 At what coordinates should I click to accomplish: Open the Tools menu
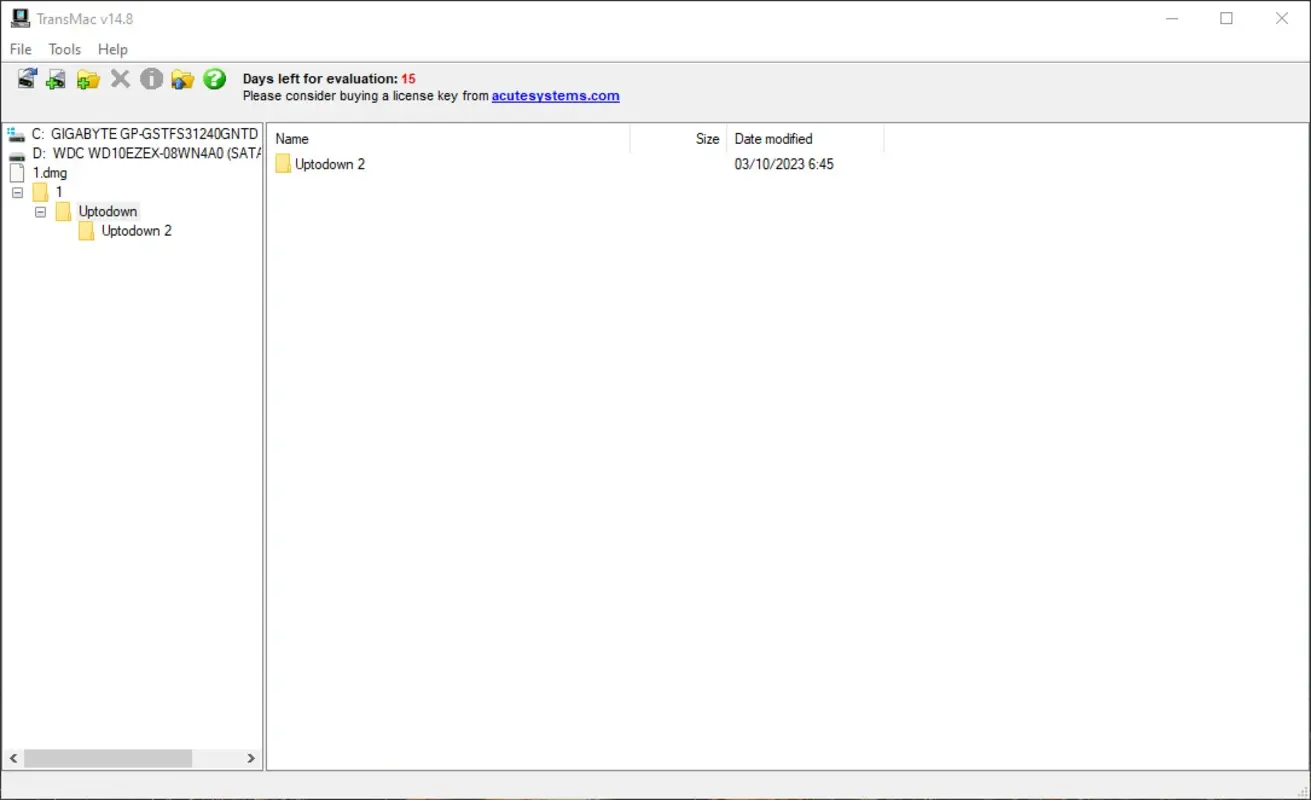pyautogui.click(x=64, y=49)
